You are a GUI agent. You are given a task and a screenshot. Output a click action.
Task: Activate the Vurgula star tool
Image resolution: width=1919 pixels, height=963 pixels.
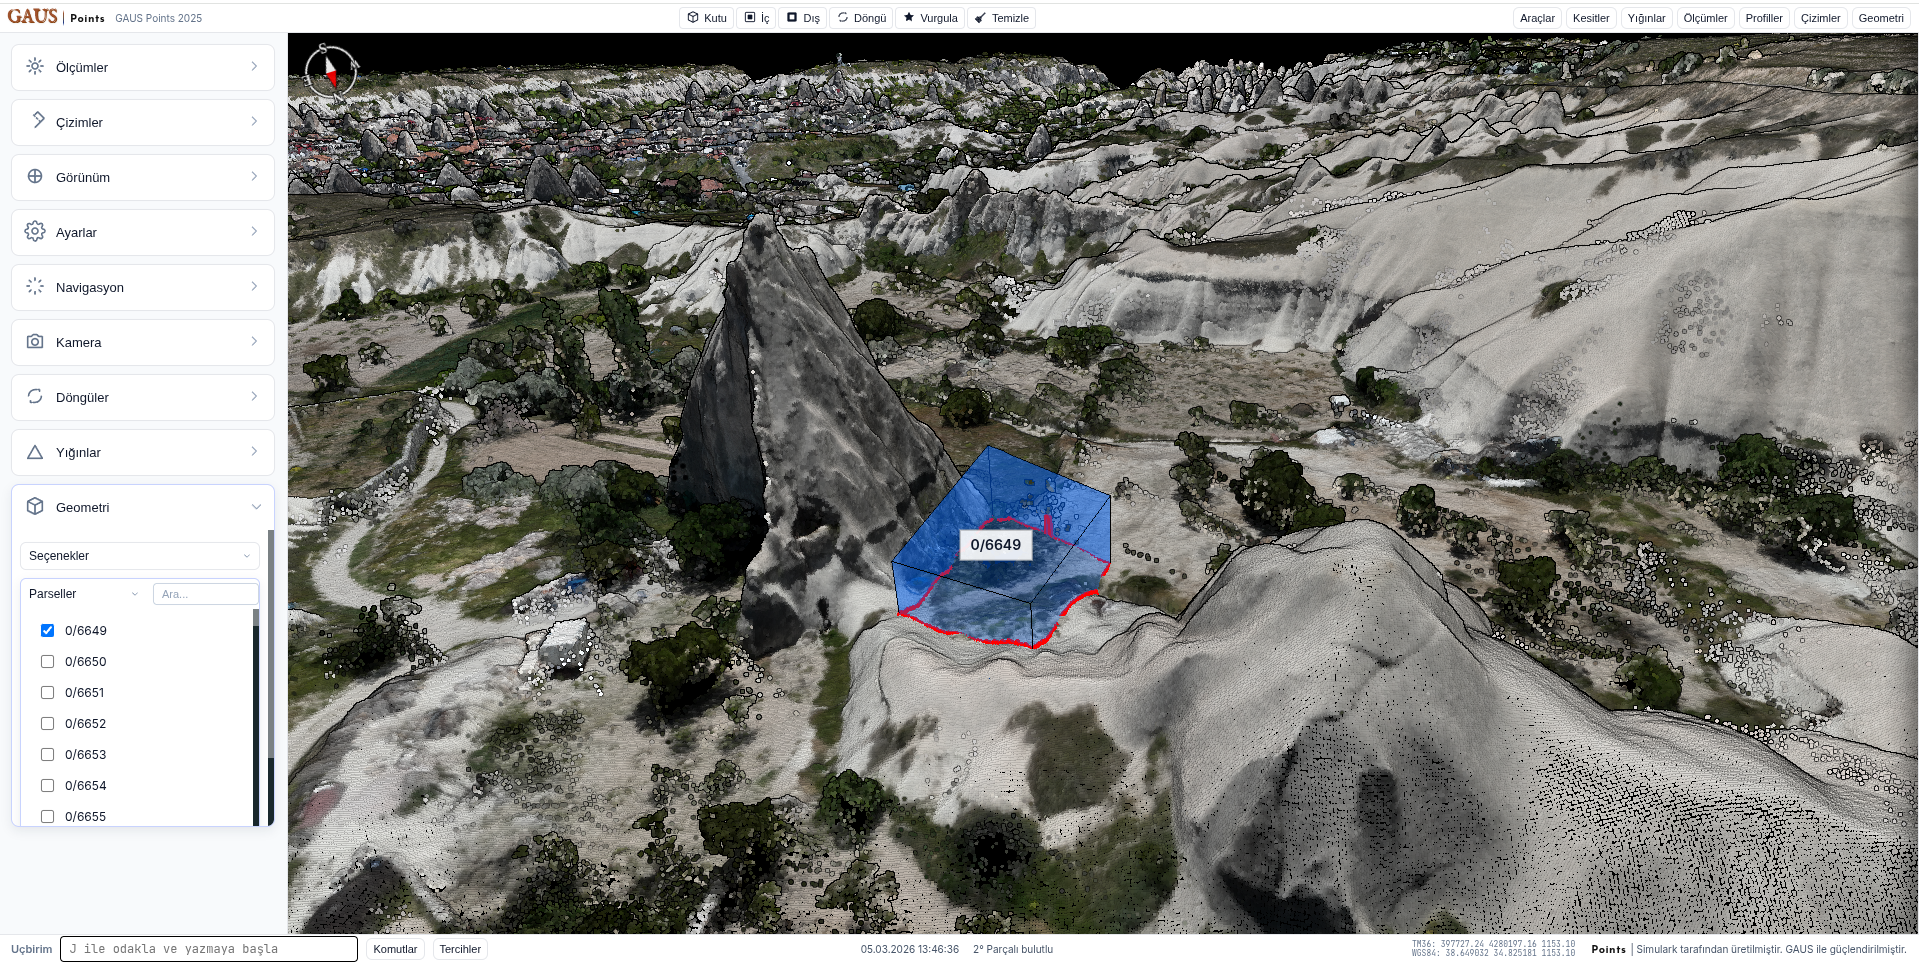[x=930, y=18]
